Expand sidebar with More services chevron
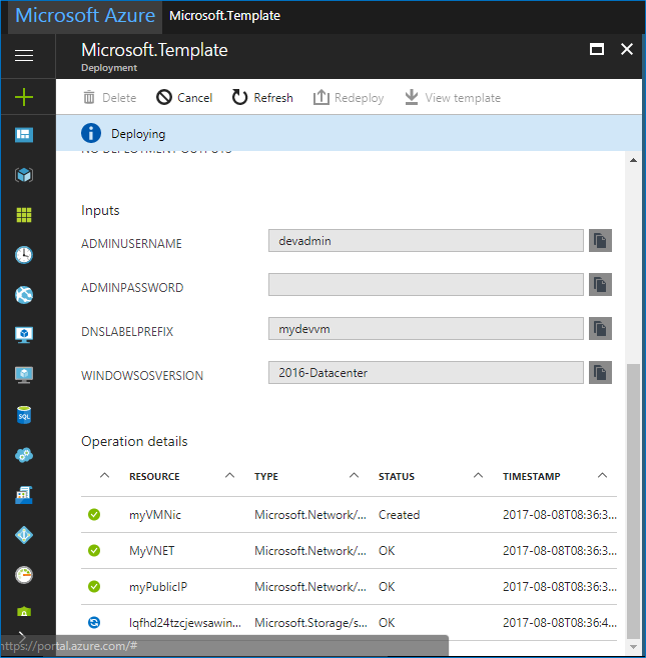Viewport: 646px width, 658px height. pos(22,637)
